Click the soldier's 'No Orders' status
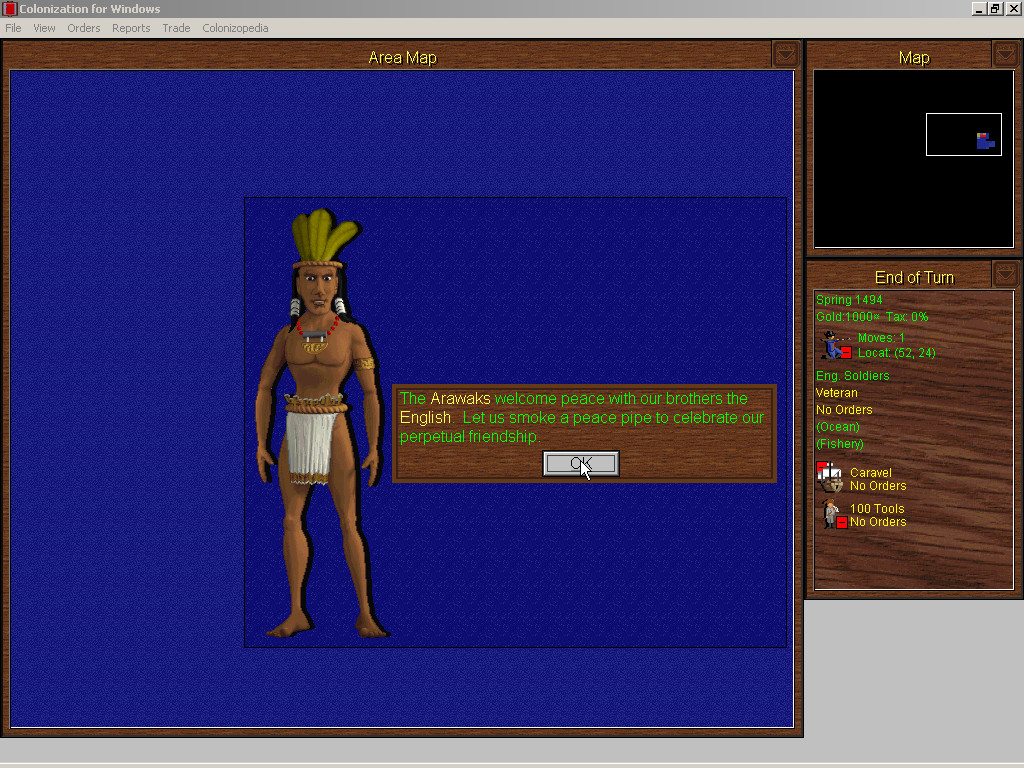The image size is (1024, 768). coord(844,409)
